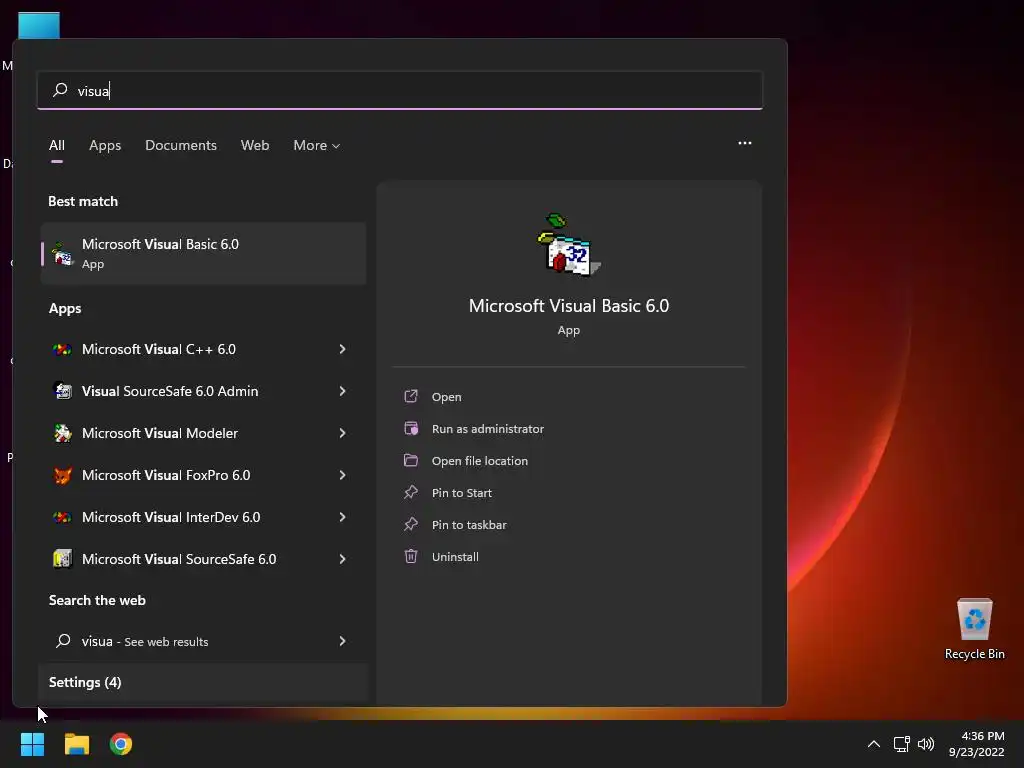Select the Microsoft Visual Modeler result

pyautogui.click(x=203, y=433)
